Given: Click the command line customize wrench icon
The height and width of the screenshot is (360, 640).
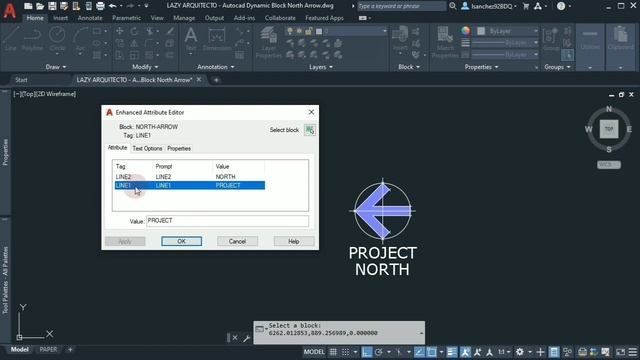Looking at the screenshot, I should [x=246, y=338].
